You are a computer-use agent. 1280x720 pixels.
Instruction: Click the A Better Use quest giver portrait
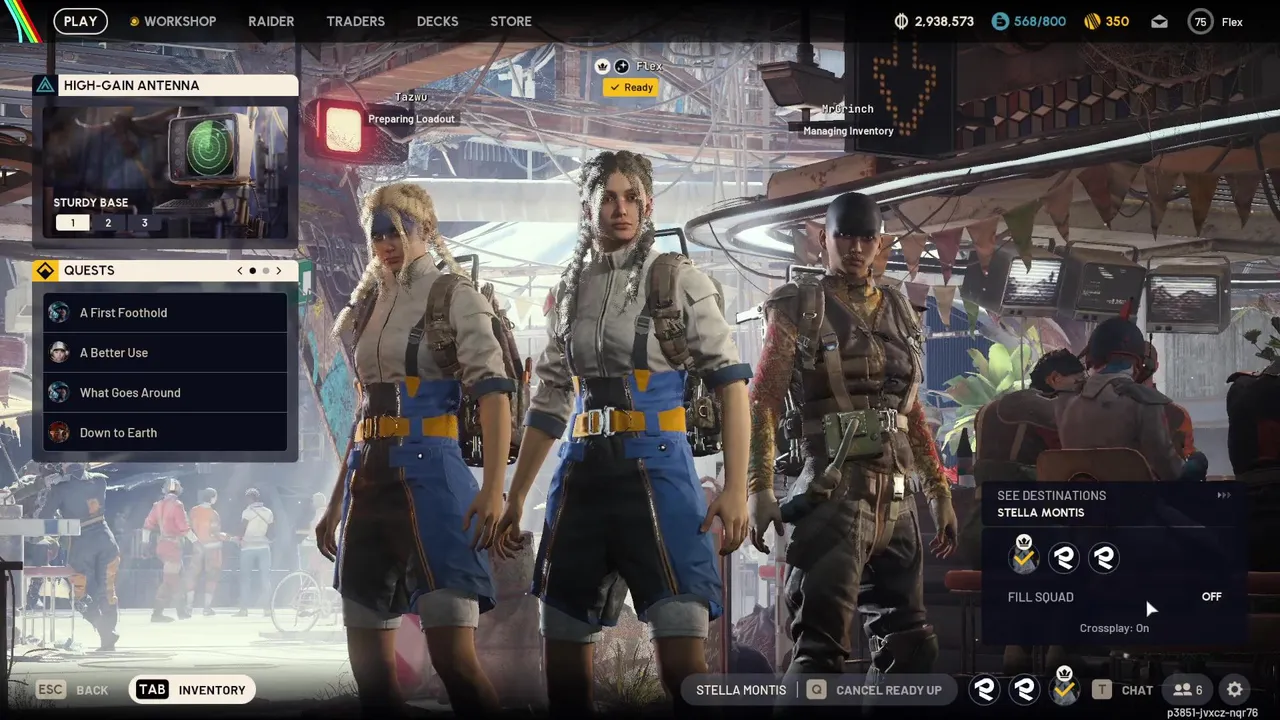59,353
